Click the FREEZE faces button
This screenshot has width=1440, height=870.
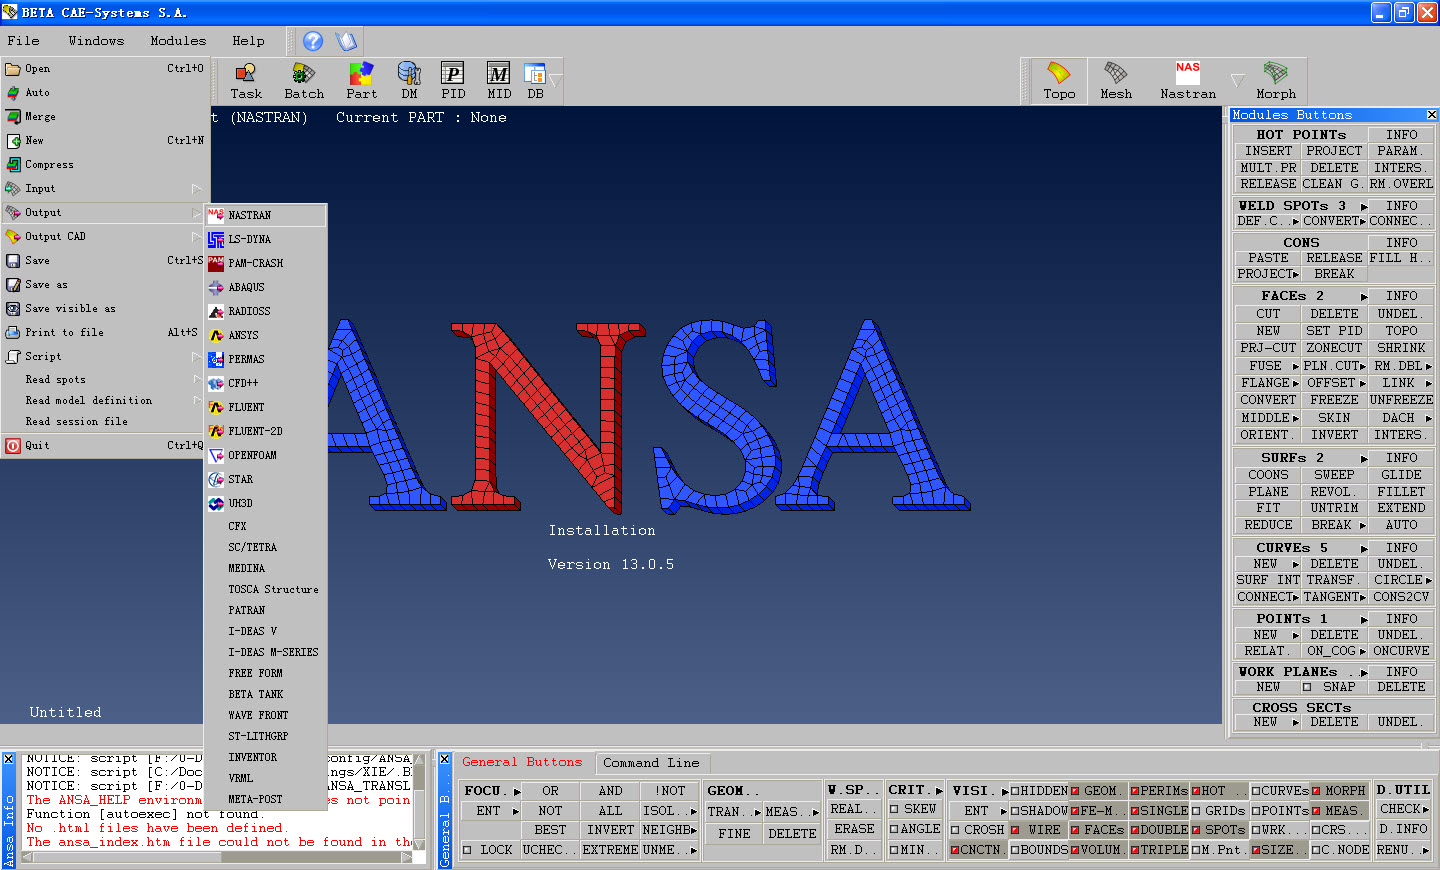point(1334,400)
